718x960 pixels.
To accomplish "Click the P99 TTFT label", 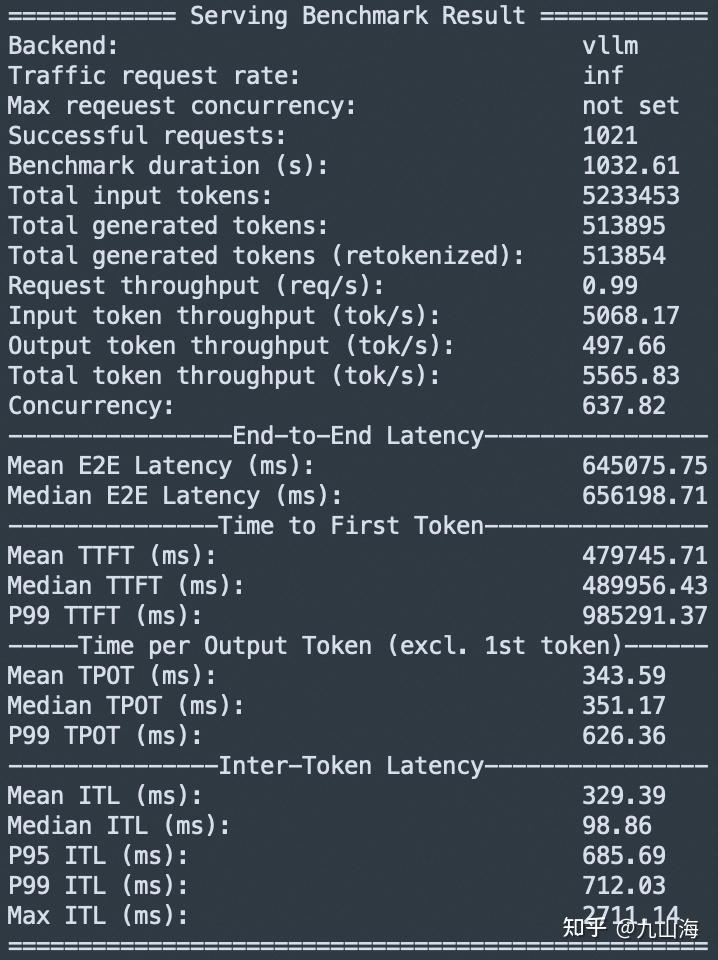I will coord(105,616).
